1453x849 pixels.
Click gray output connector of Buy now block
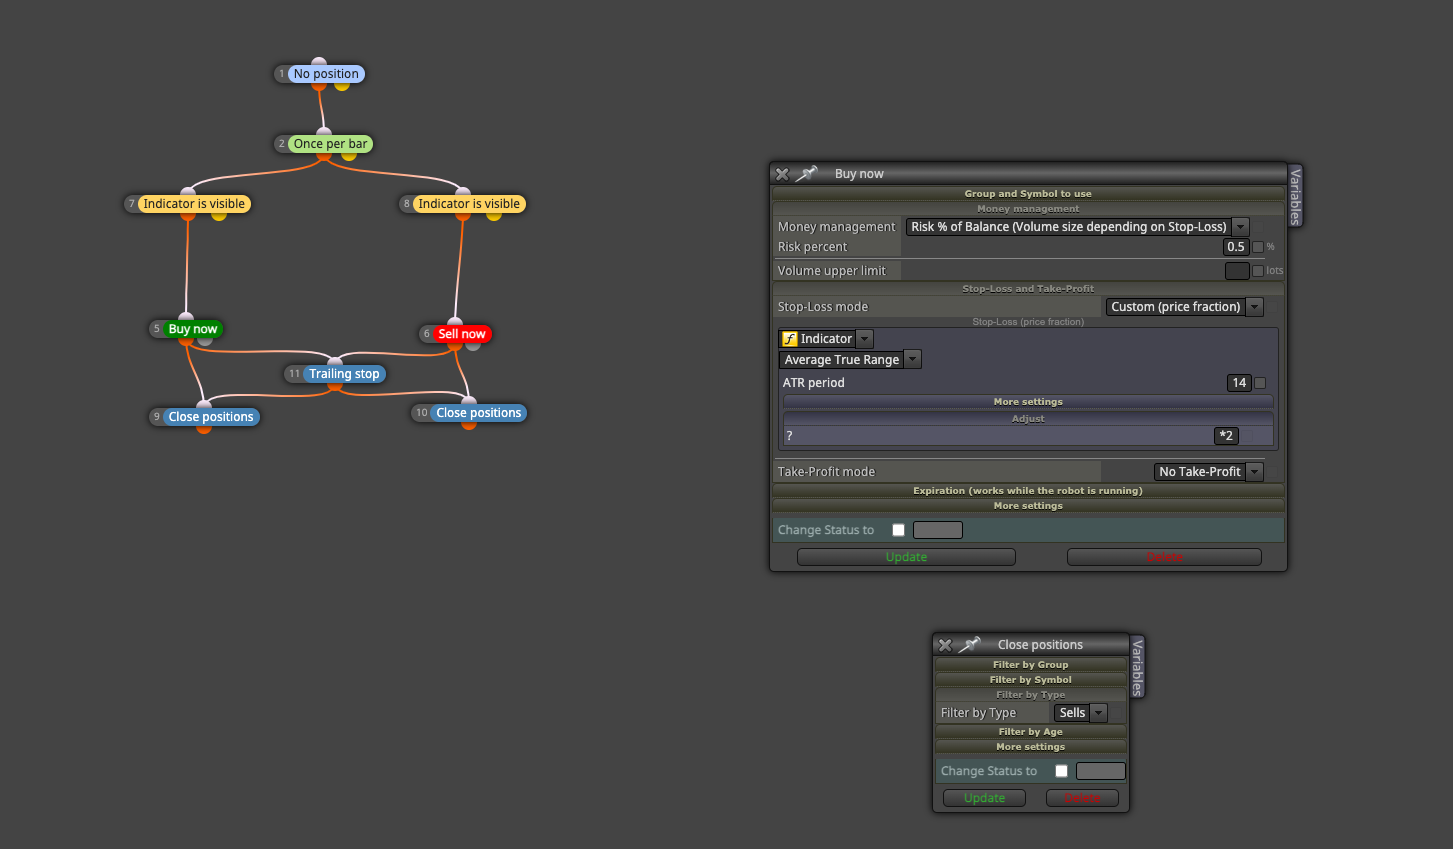click(205, 340)
